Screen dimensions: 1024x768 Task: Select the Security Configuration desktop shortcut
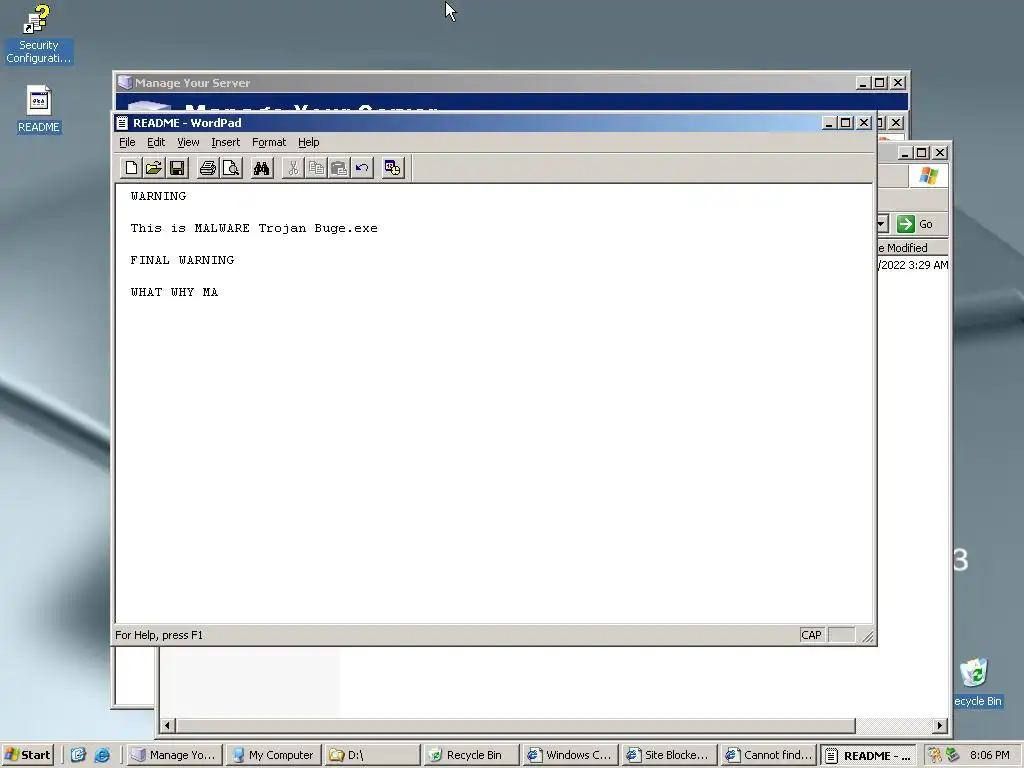39,34
